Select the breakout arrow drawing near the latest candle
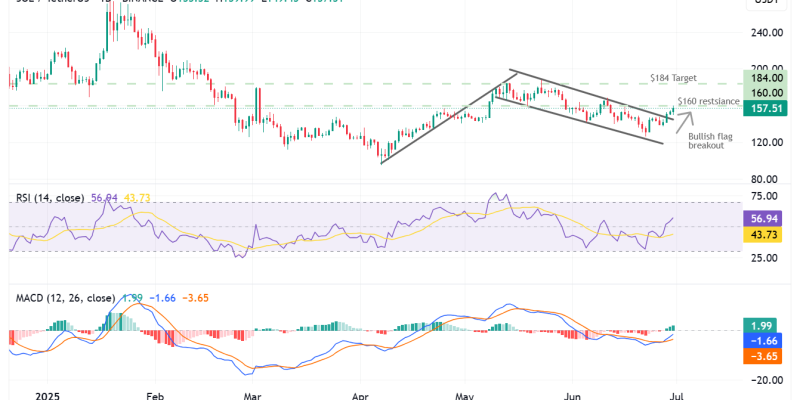 685,123
